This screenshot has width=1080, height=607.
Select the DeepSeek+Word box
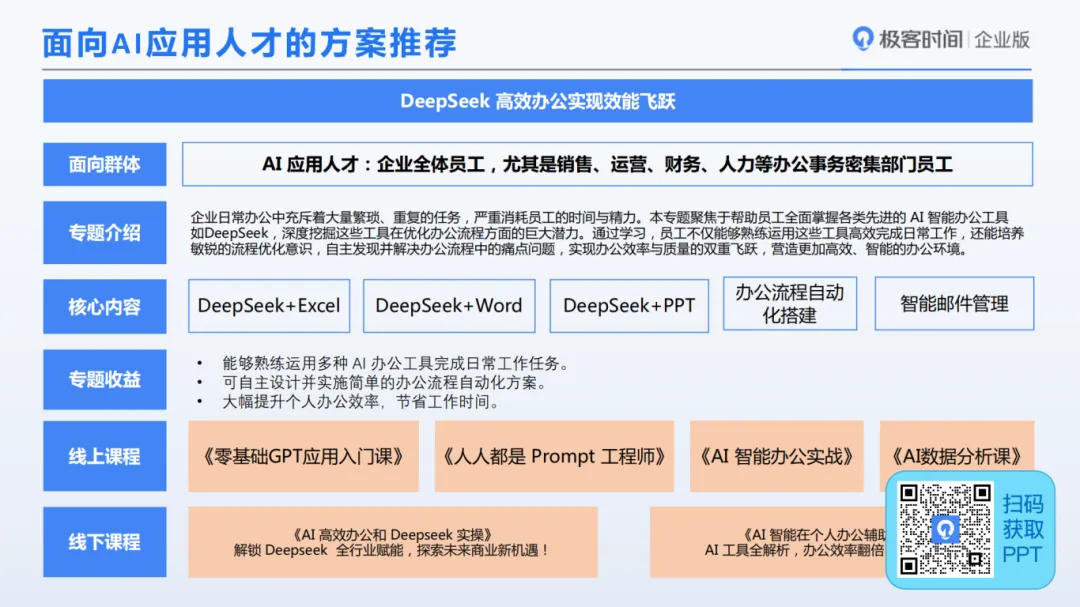coord(449,306)
